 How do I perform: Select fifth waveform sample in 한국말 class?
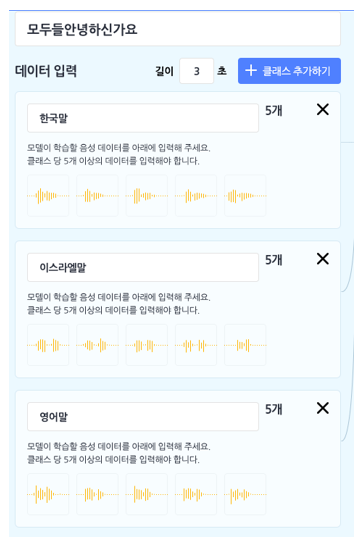click(x=245, y=196)
